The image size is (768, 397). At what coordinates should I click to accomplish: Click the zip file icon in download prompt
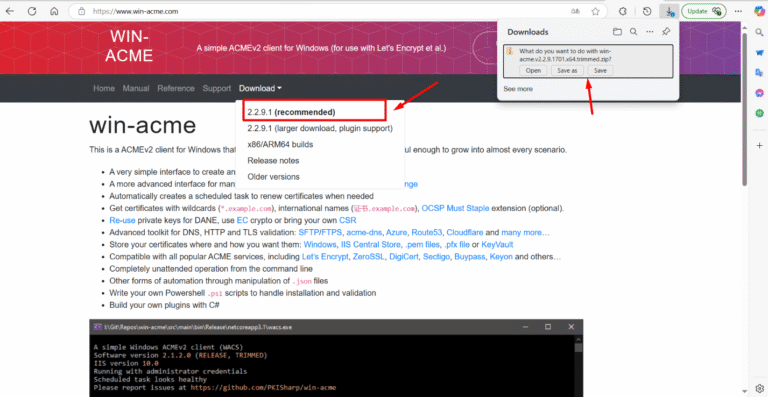[510, 51]
